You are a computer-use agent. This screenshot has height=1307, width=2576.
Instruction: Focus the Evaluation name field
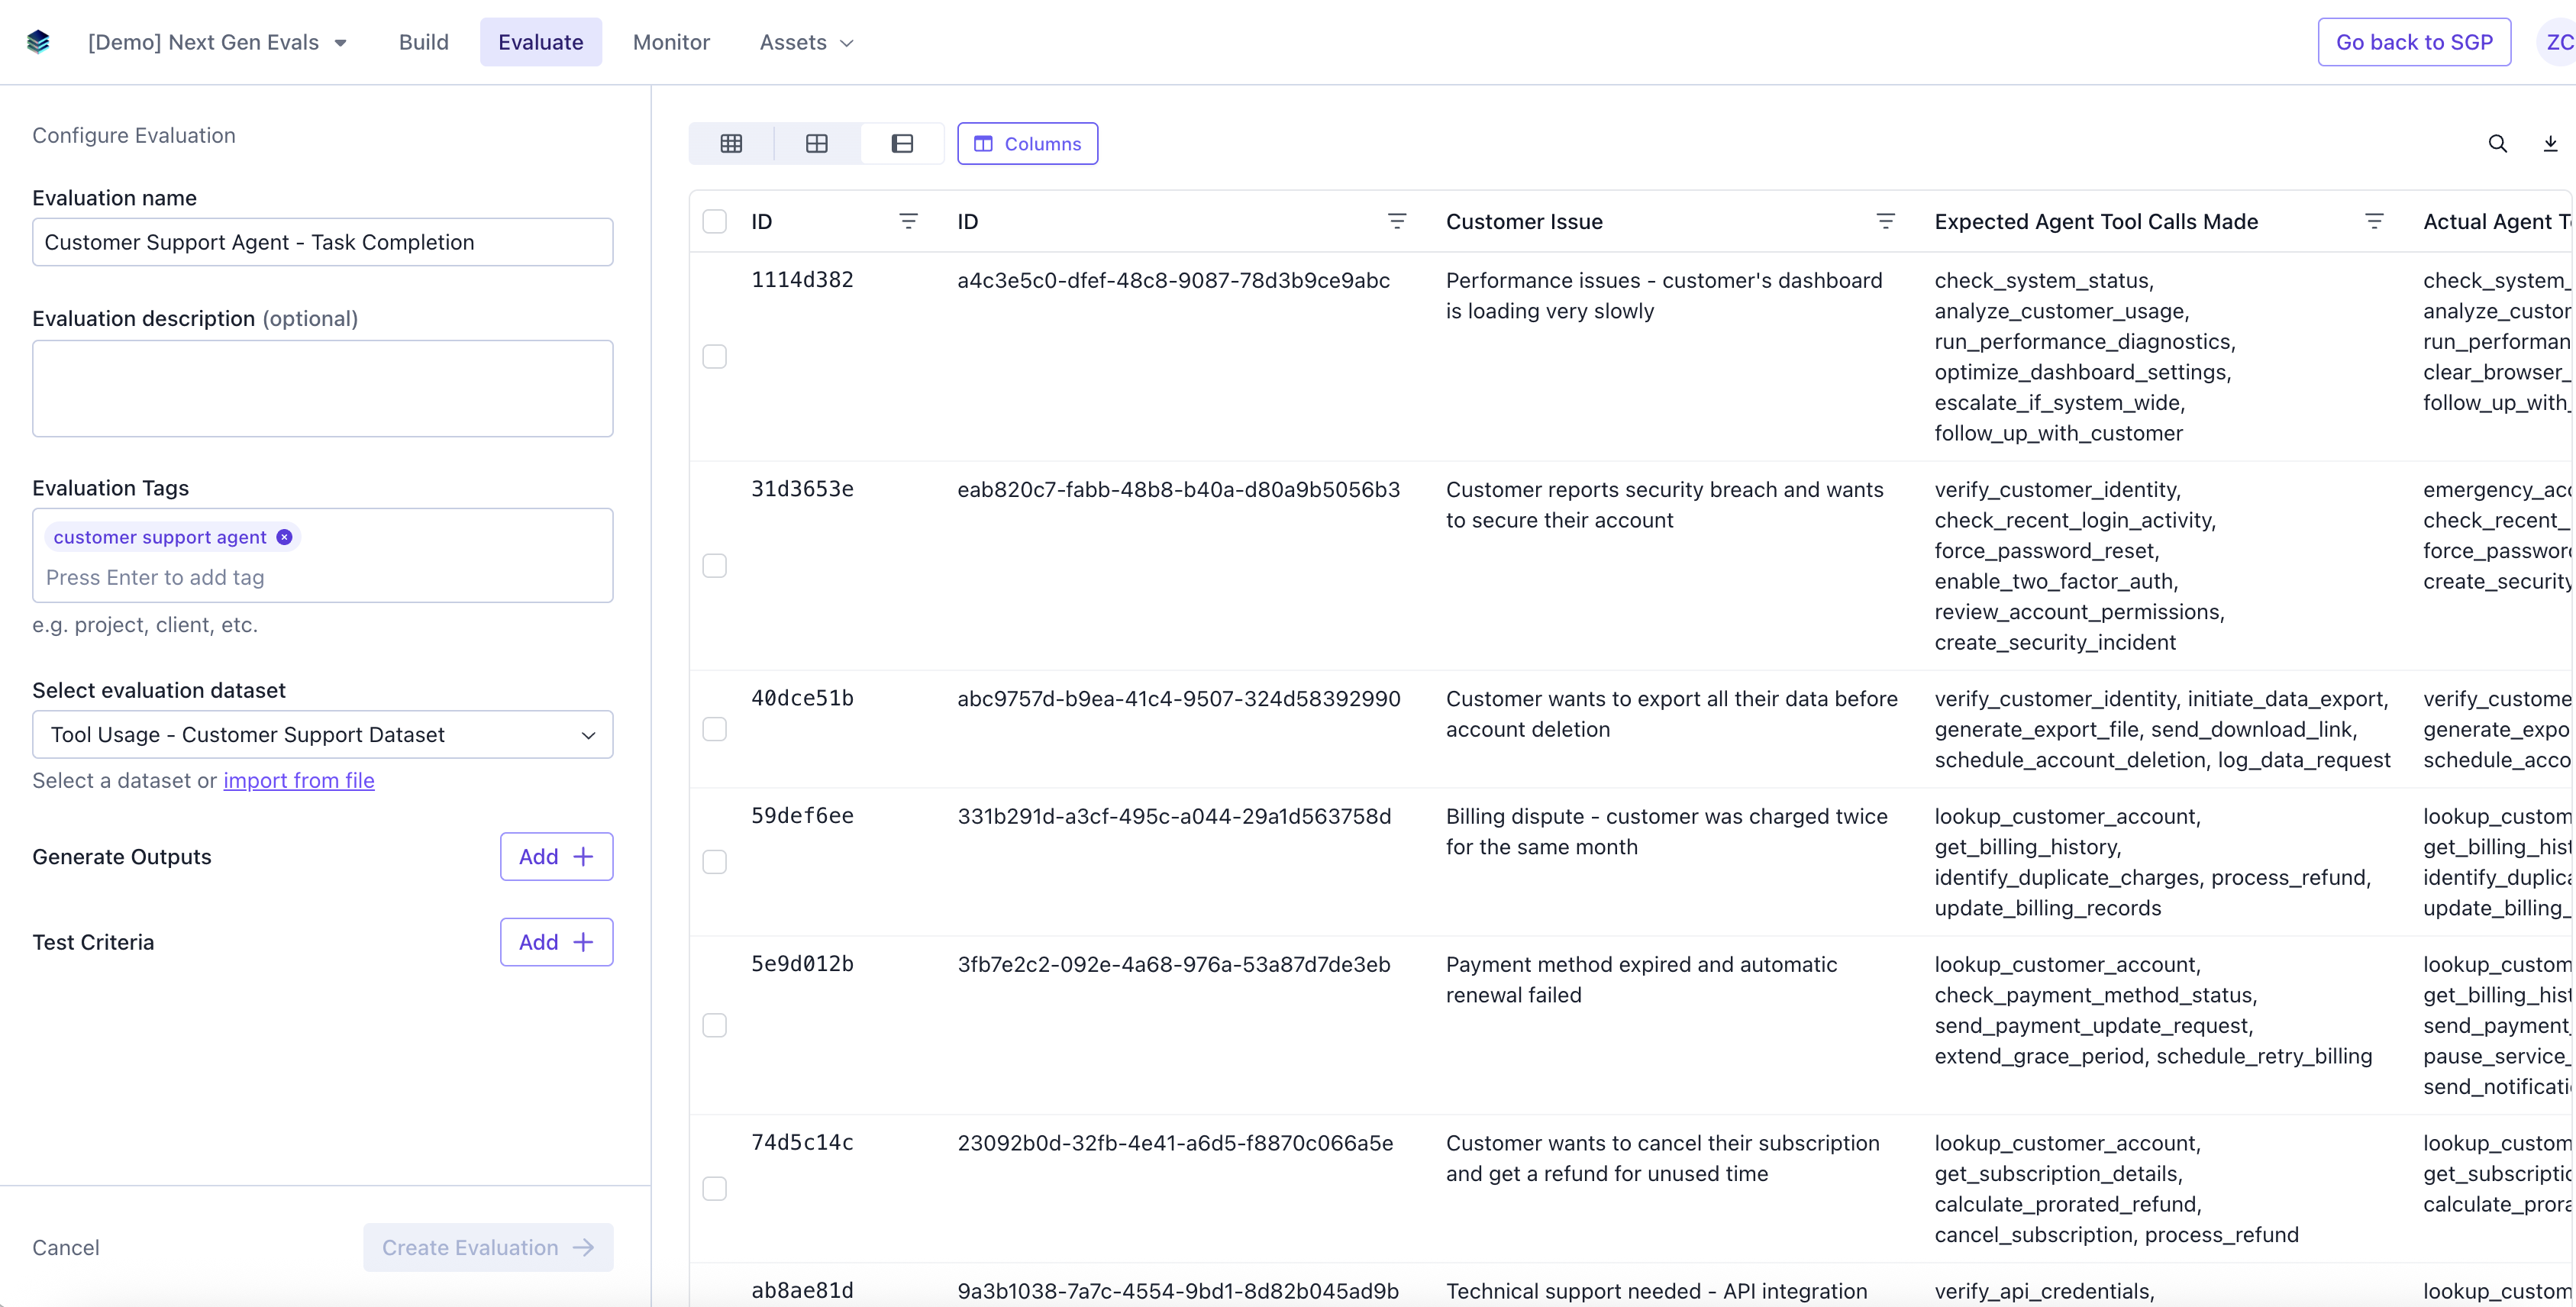click(x=322, y=242)
